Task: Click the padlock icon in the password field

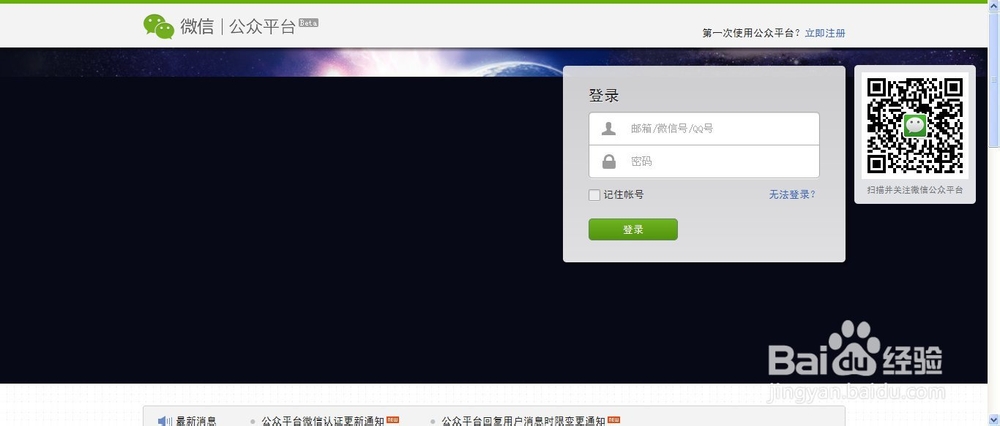Action: (609, 162)
